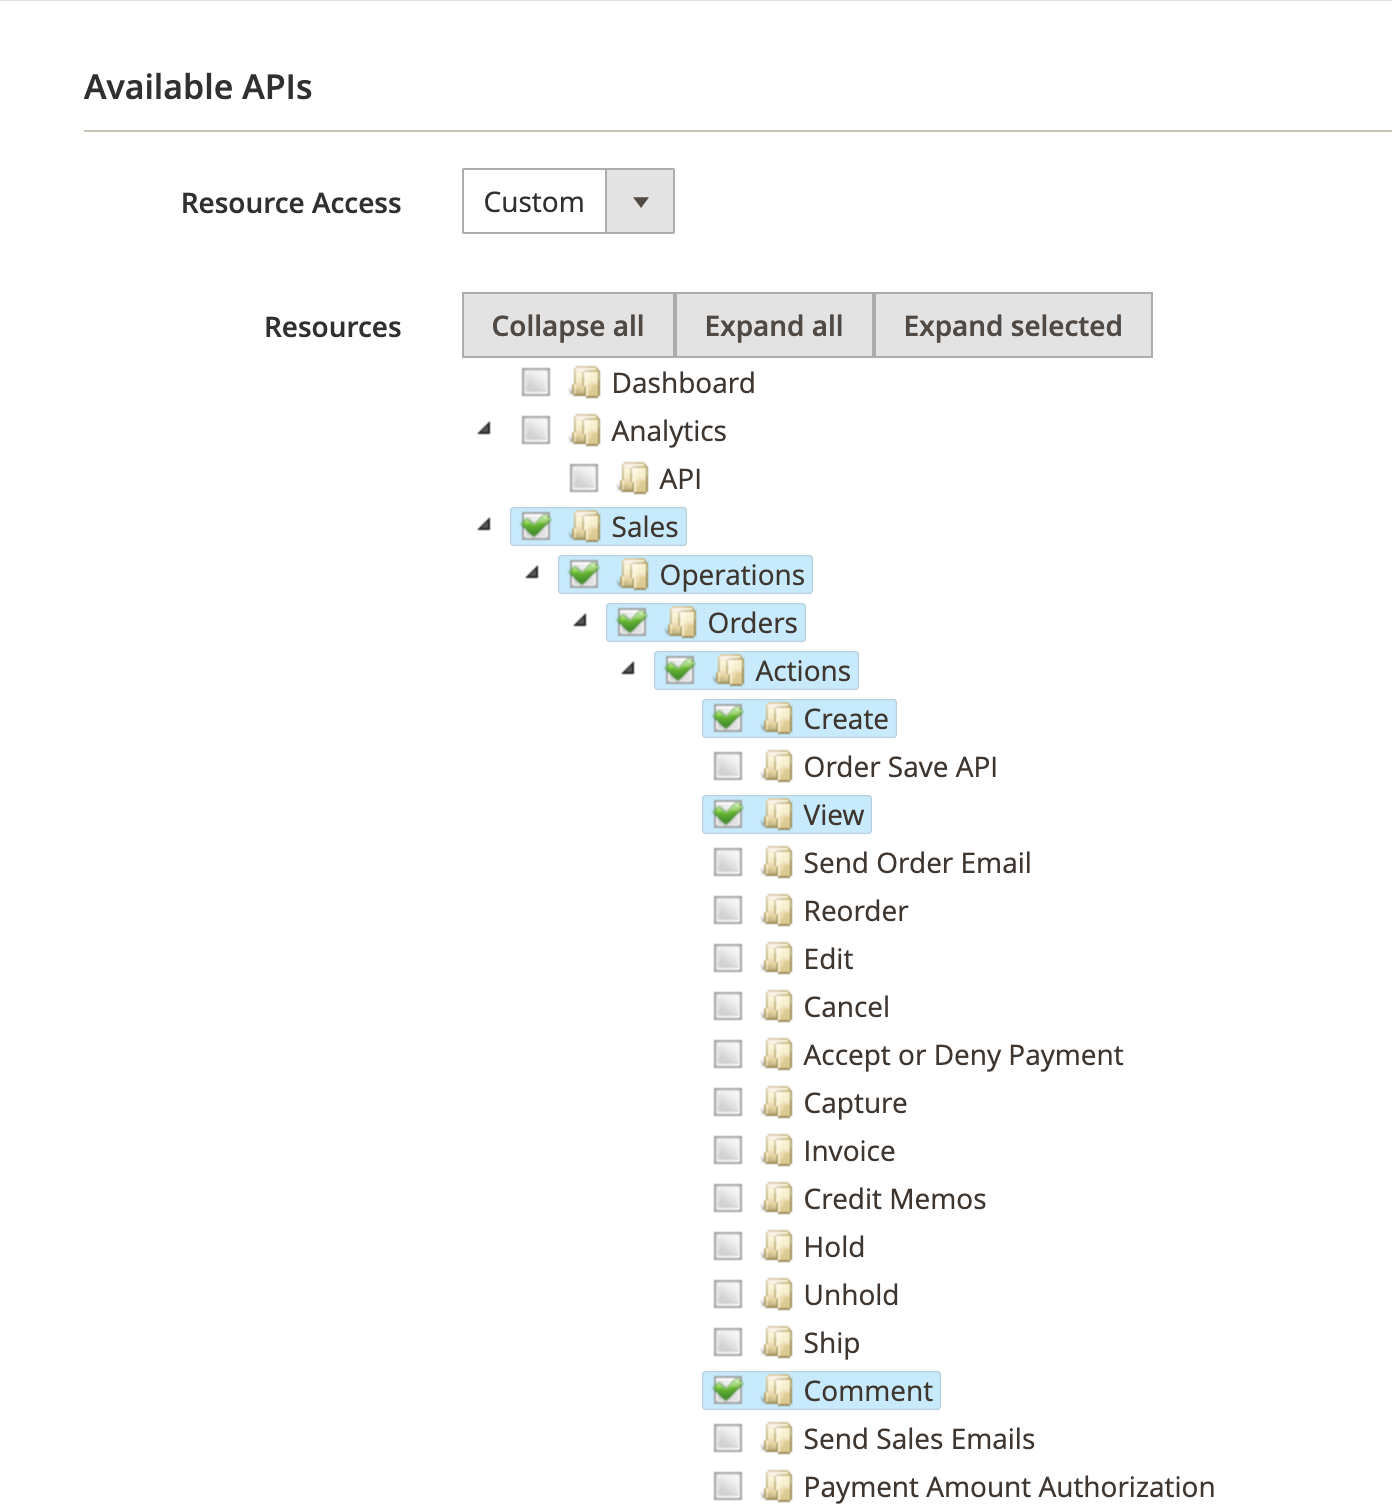Check the Unhold checkbox
Viewport: 1392px width, 1506px height.
click(x=728, y=1294)
